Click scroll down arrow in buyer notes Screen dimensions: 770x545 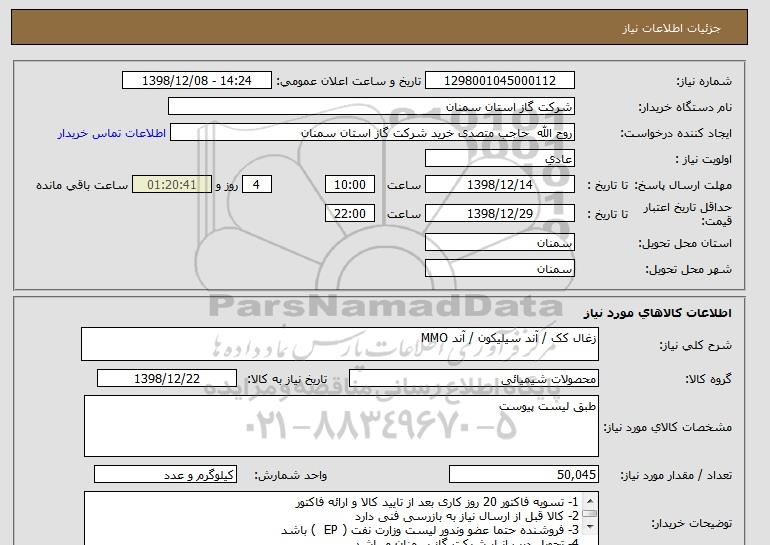pos(590,527)
